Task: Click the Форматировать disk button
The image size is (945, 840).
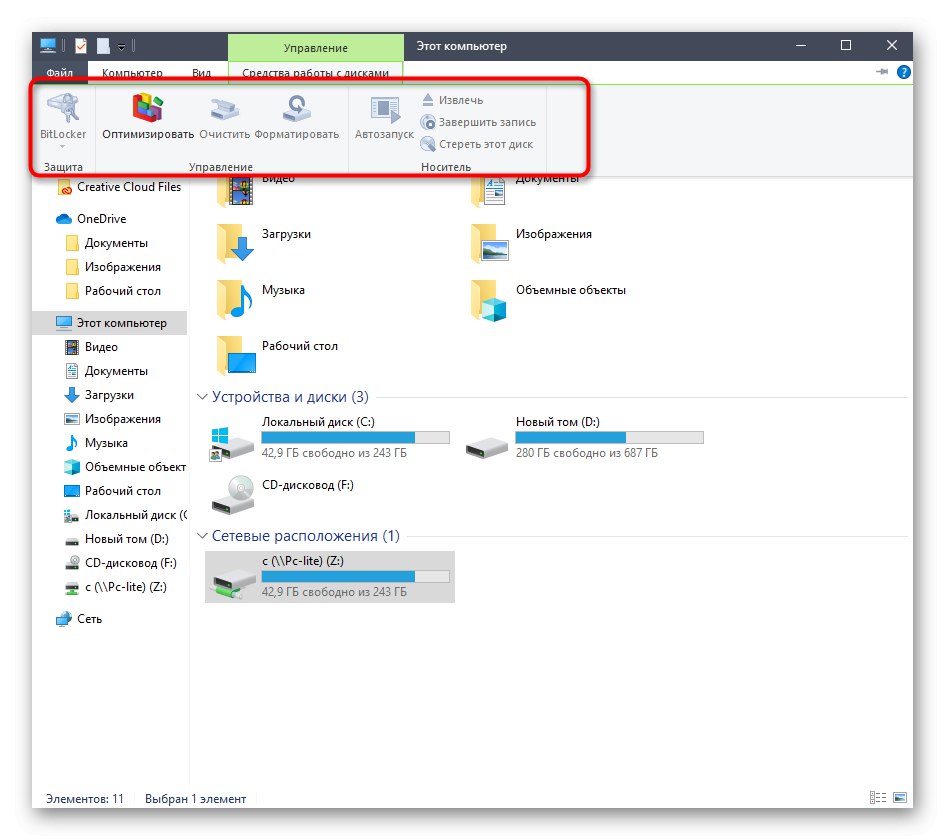Action: pos(297,117)
